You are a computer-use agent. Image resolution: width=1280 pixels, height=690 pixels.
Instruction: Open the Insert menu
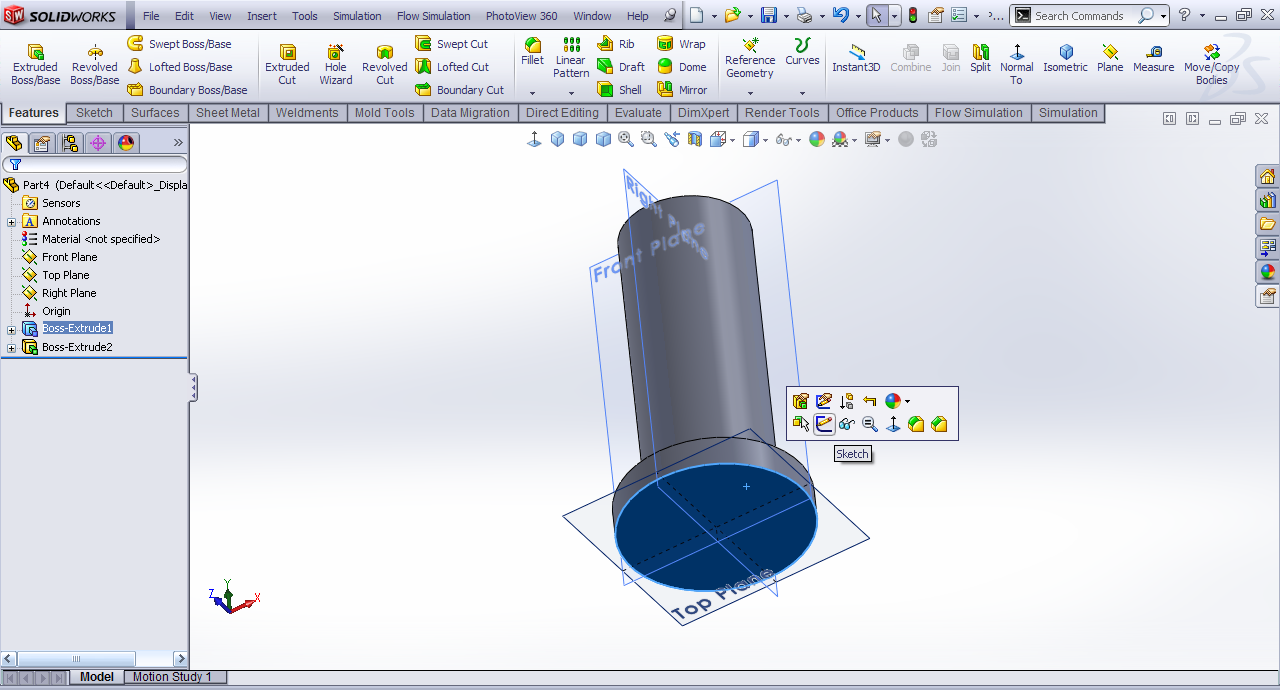tap(262, 16)
